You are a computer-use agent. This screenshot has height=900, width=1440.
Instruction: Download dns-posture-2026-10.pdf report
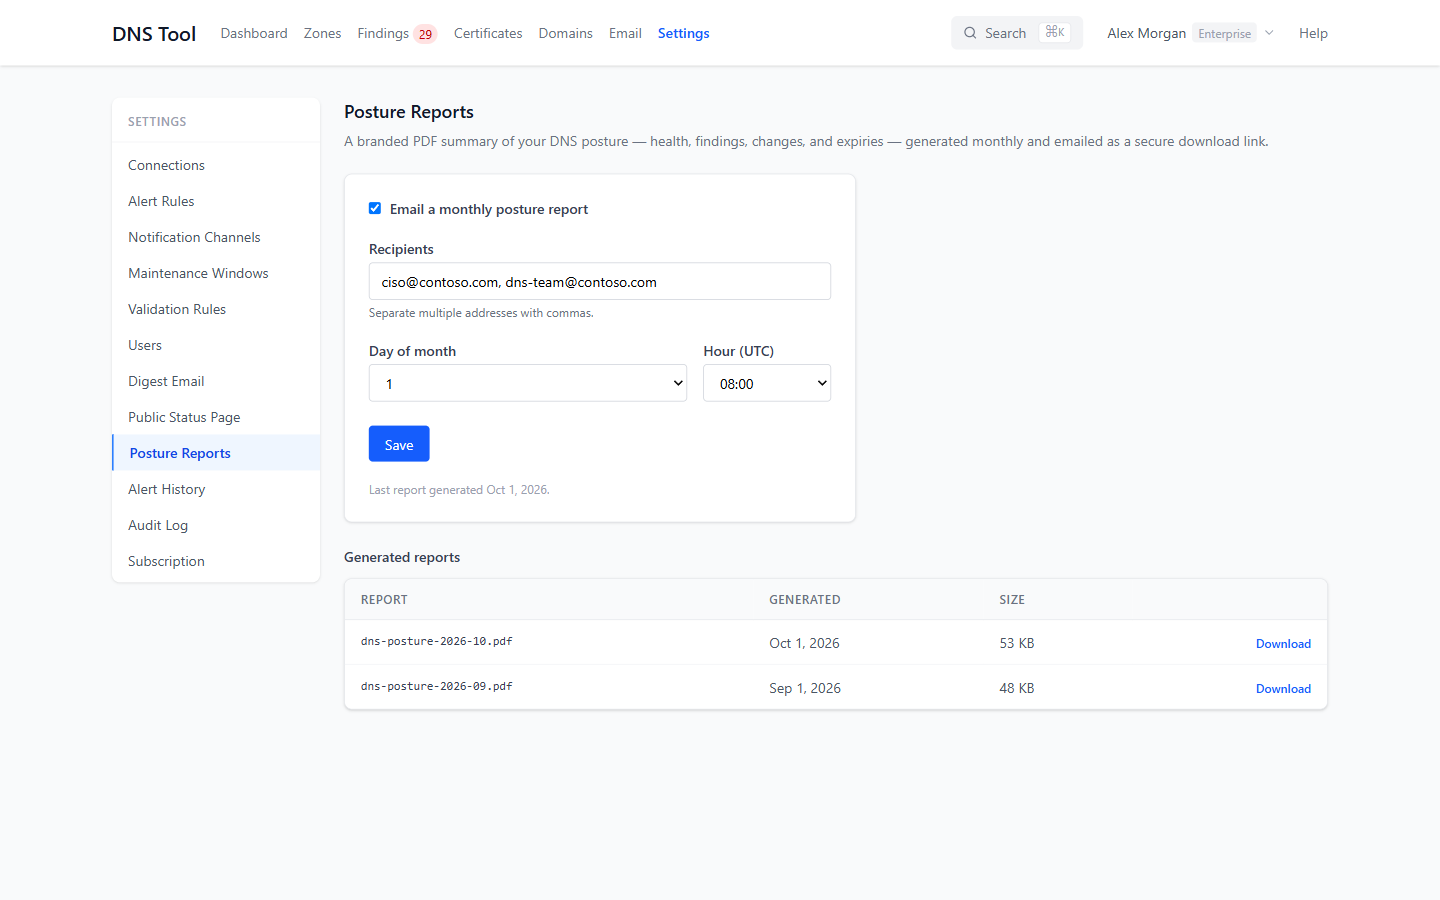[x=1283, y=643]
